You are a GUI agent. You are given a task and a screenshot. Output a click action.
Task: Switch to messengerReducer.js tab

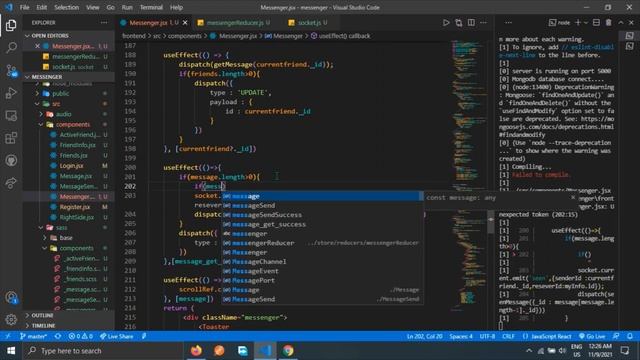point(234,23)
